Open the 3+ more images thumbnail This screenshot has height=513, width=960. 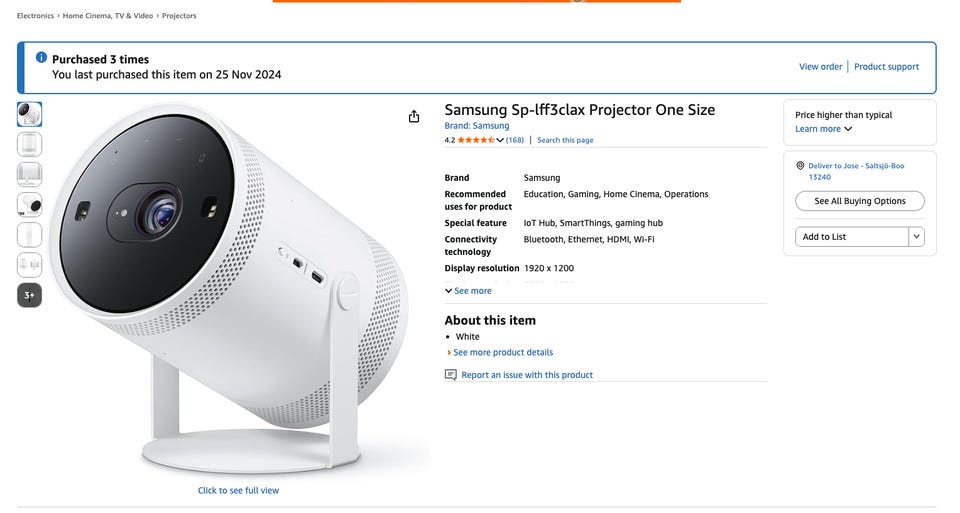pyautogui.click(x=30, y=295)
